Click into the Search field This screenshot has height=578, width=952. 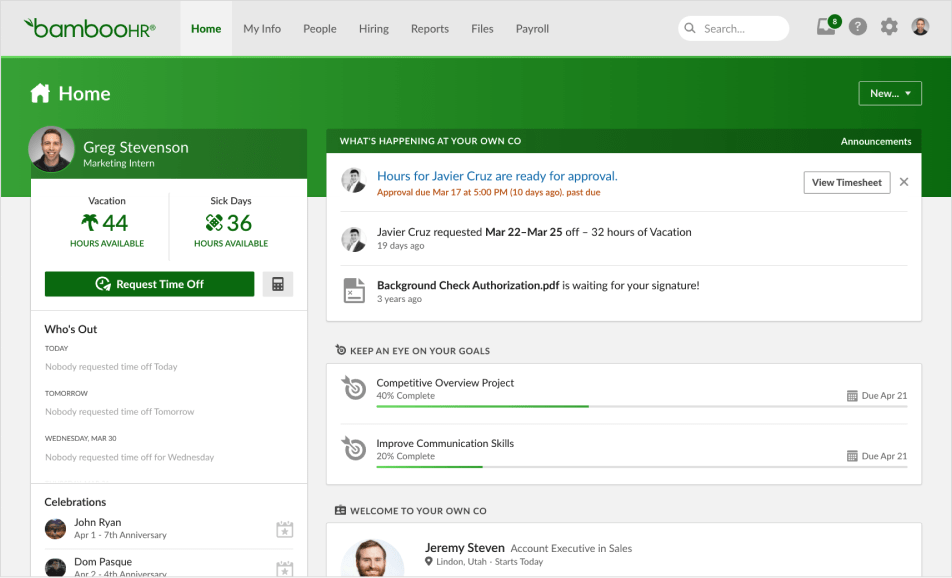[742, 29]
